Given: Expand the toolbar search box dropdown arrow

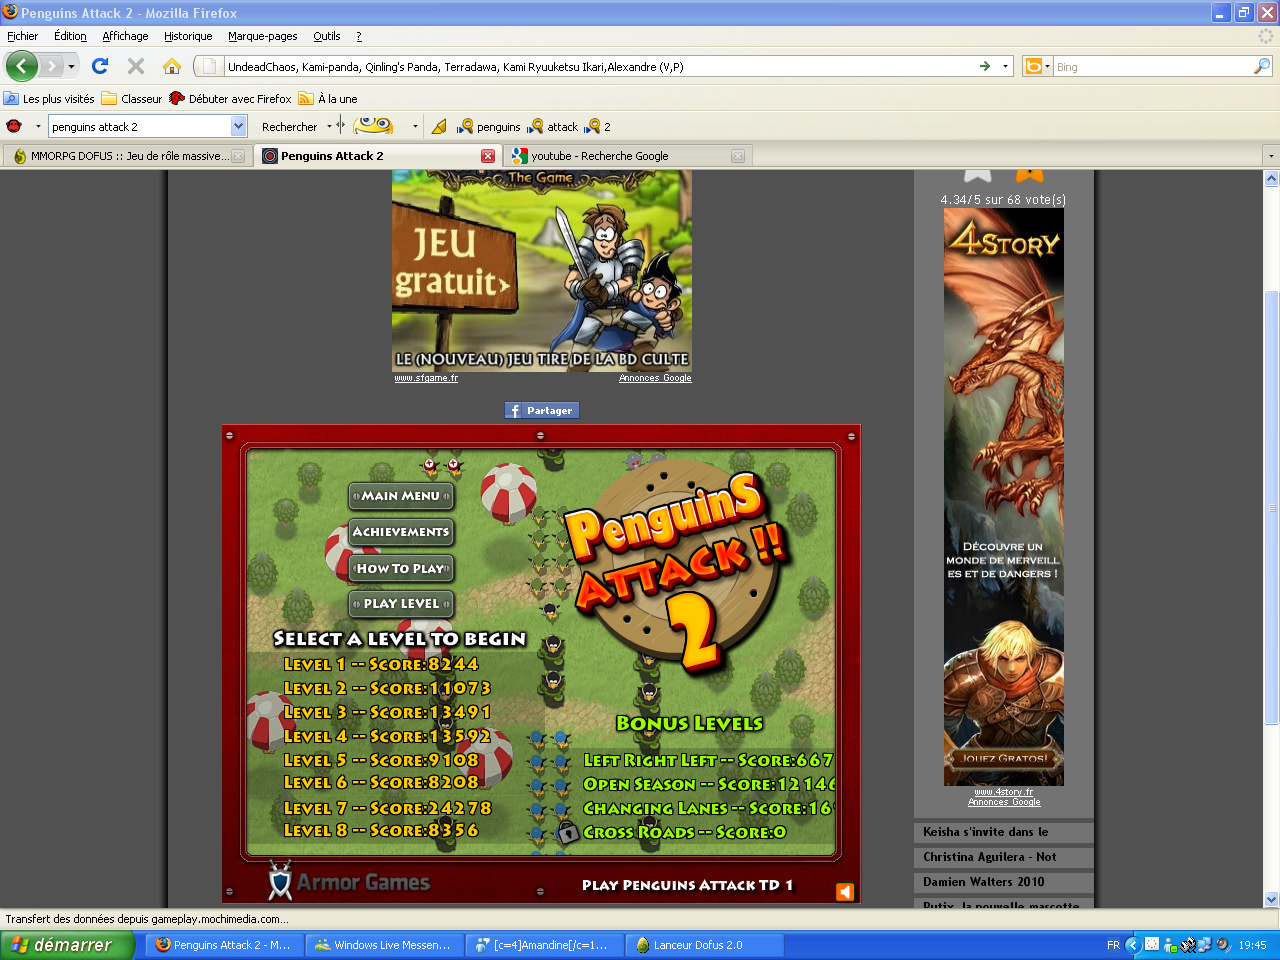Looking at the screenshot, I should click(x=239, y=126).
